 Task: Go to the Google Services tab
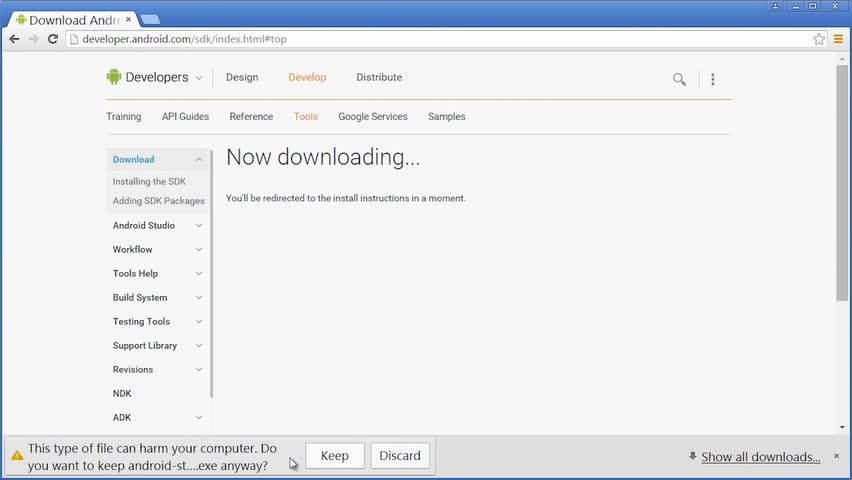373,116
